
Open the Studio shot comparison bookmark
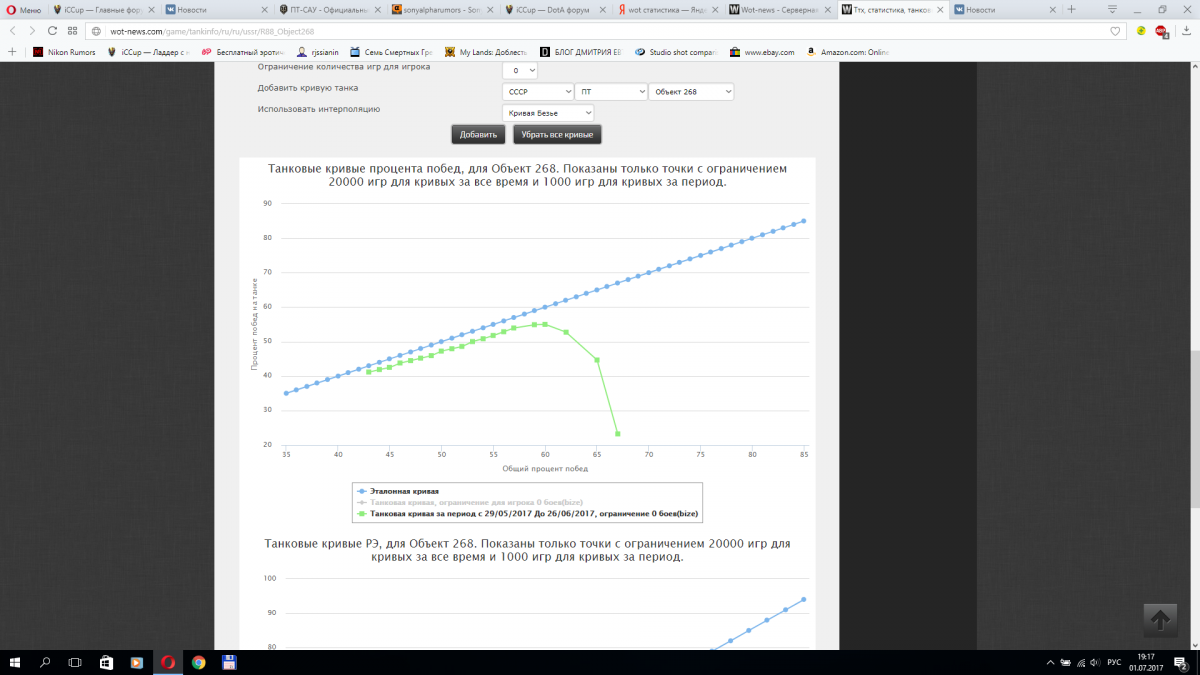[677, 52]
